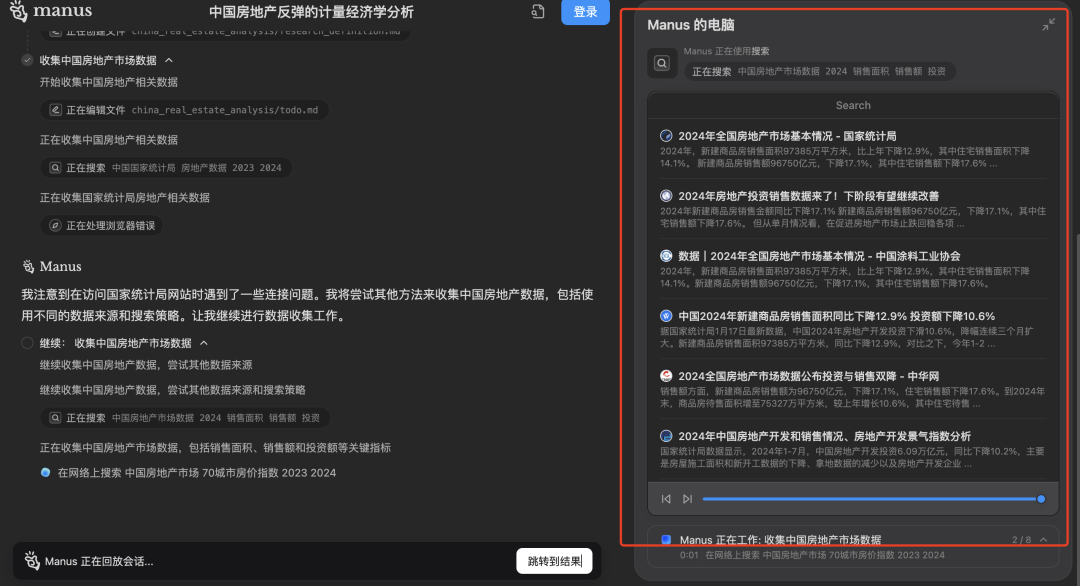The height and width of the screenshot is (586, 1080).
Task: Skip to previous replay step
Action: 666,499
